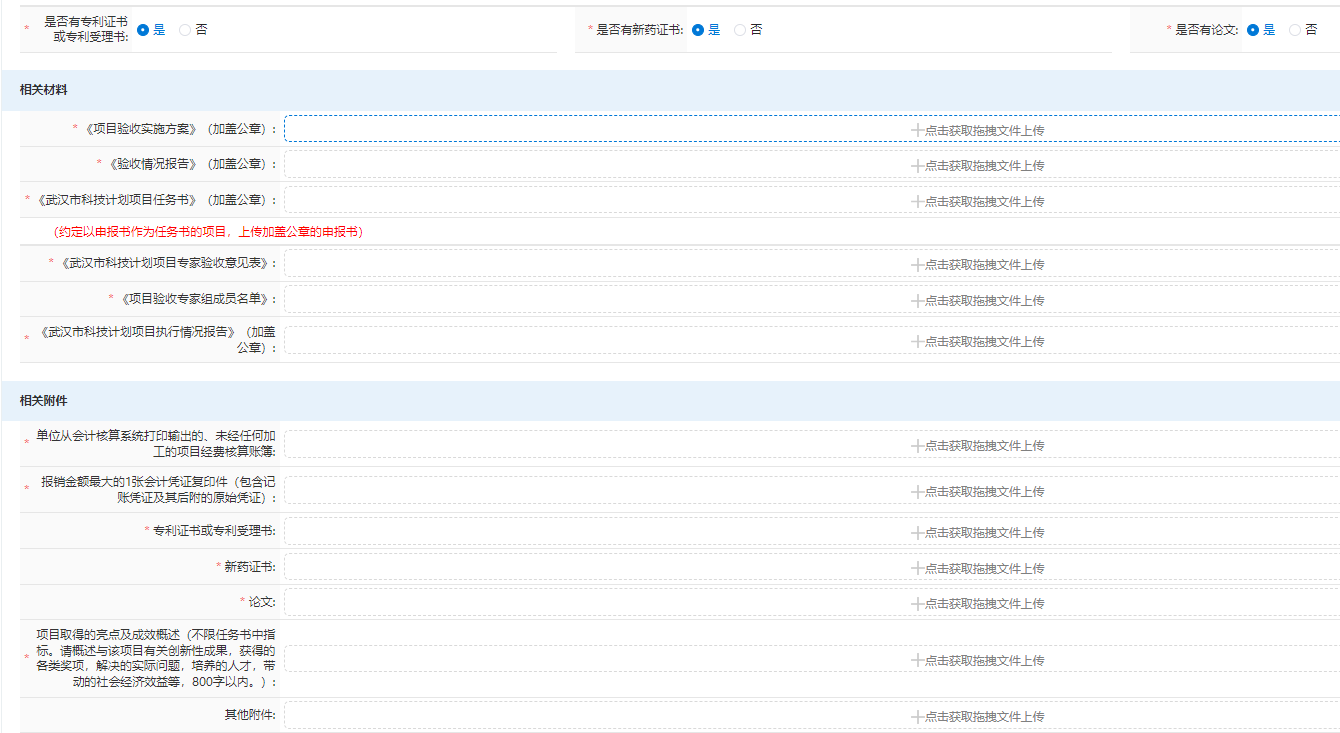Open upload area for 论文

[976, 603]
